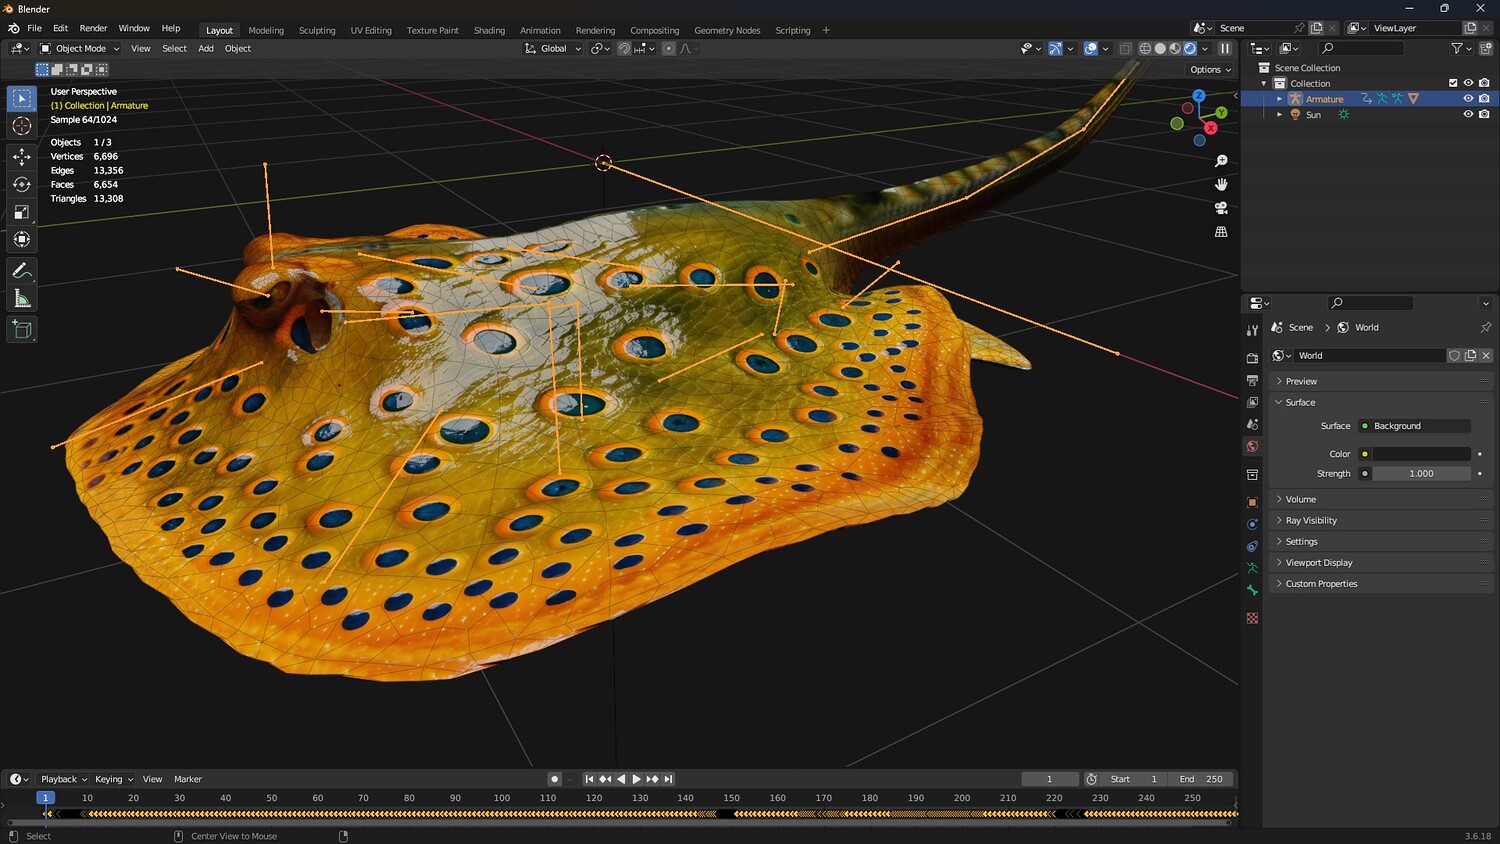Expand the Volume panel

[x=1300, y=499]
